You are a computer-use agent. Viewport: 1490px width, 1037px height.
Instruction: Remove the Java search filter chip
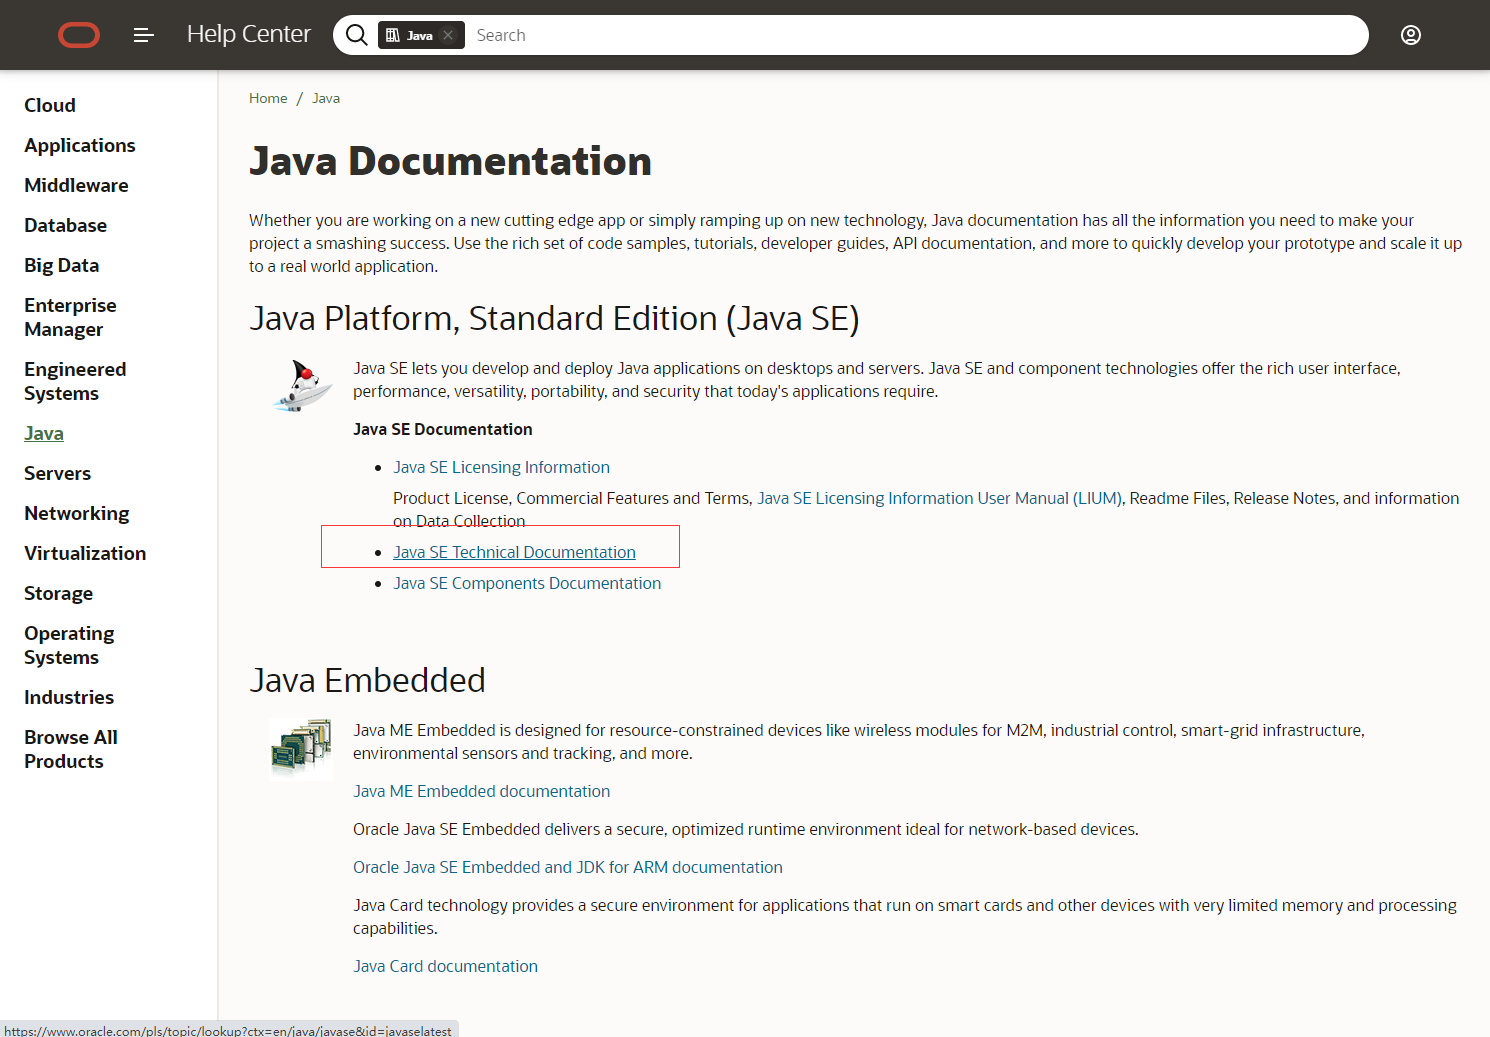coord(448,35)
